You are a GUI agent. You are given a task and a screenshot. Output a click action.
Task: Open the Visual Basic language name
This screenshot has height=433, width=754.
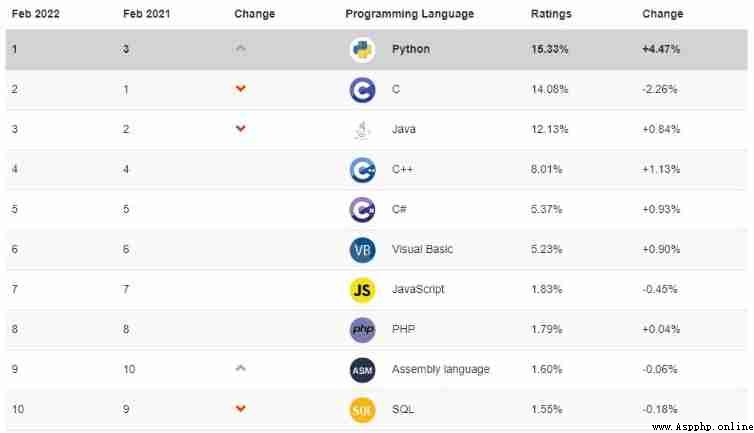point(422,249)
